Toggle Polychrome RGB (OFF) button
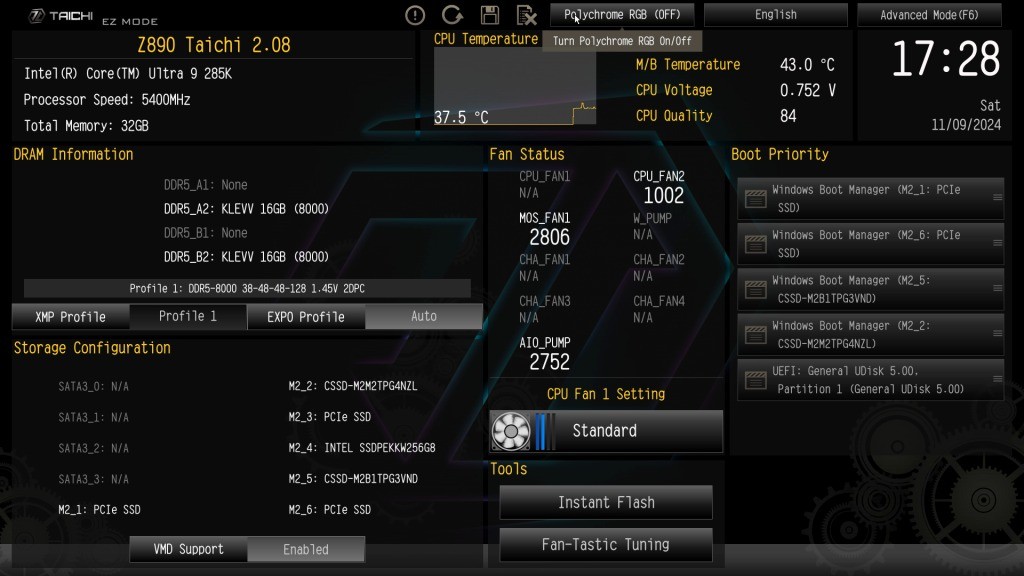This screenshot has height=576, width=1024. [x=622, y=14]
